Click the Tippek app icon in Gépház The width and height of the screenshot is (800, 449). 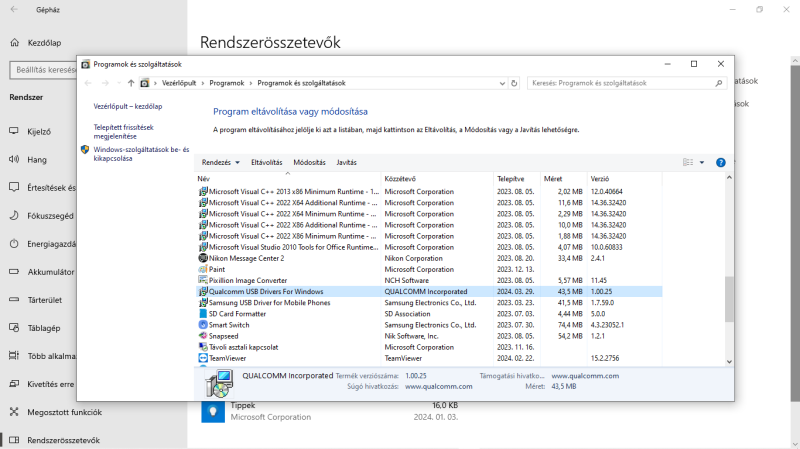(x=213, y=411)
